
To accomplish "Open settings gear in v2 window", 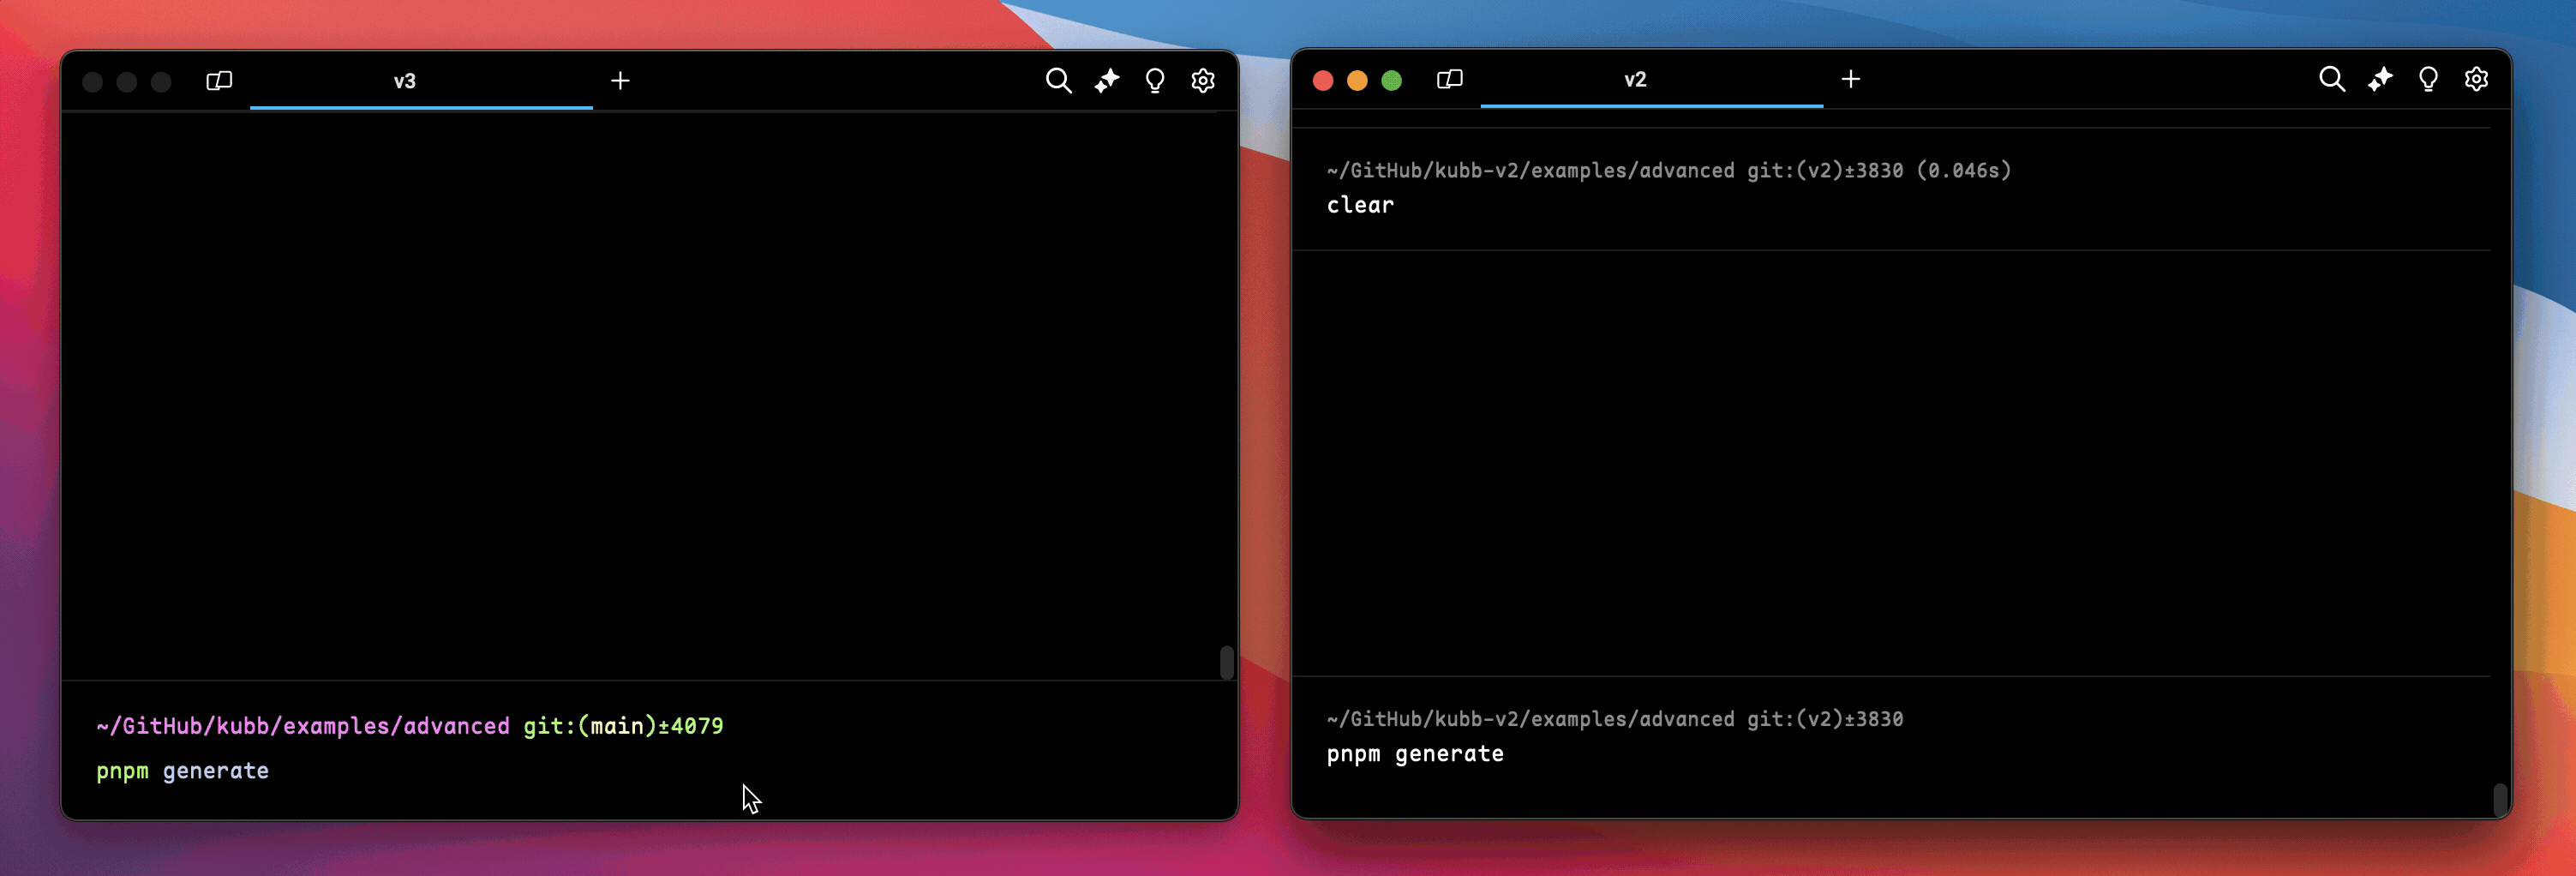I will [2476, 79].
